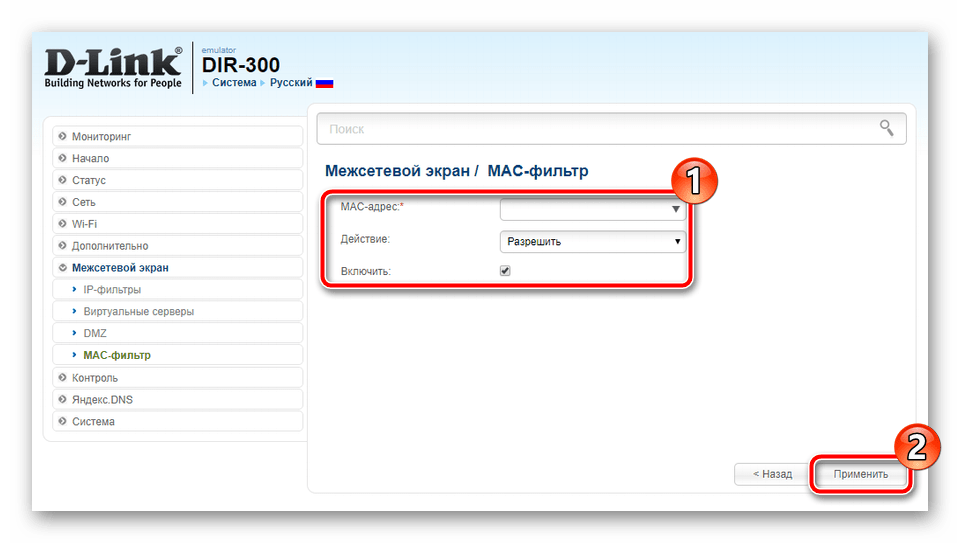Expand the Wi-Fi section
Screen dimensions: 960x543
[178, 224]
